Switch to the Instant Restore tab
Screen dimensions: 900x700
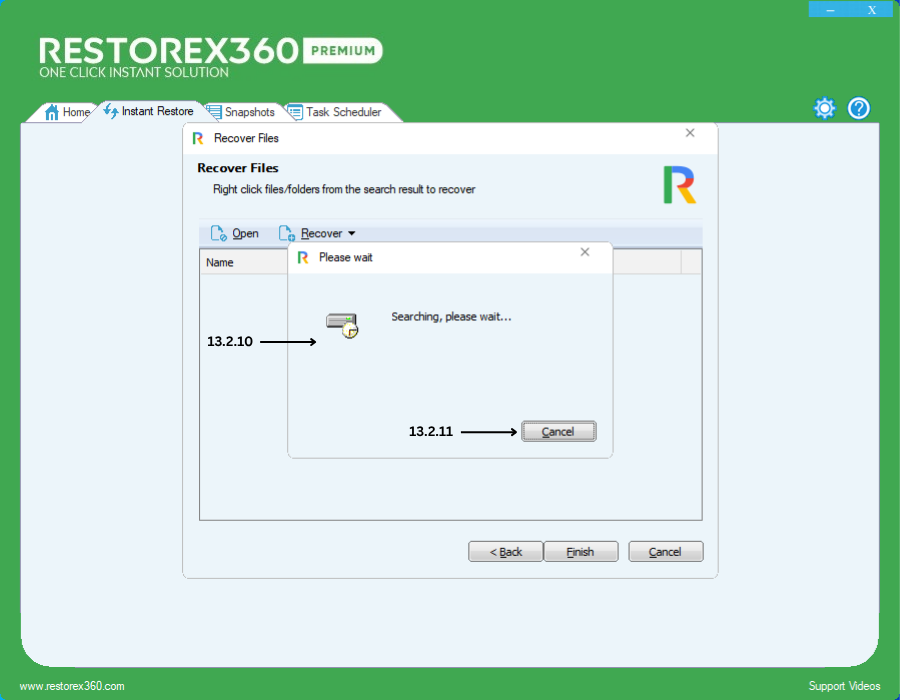[150, 111]
